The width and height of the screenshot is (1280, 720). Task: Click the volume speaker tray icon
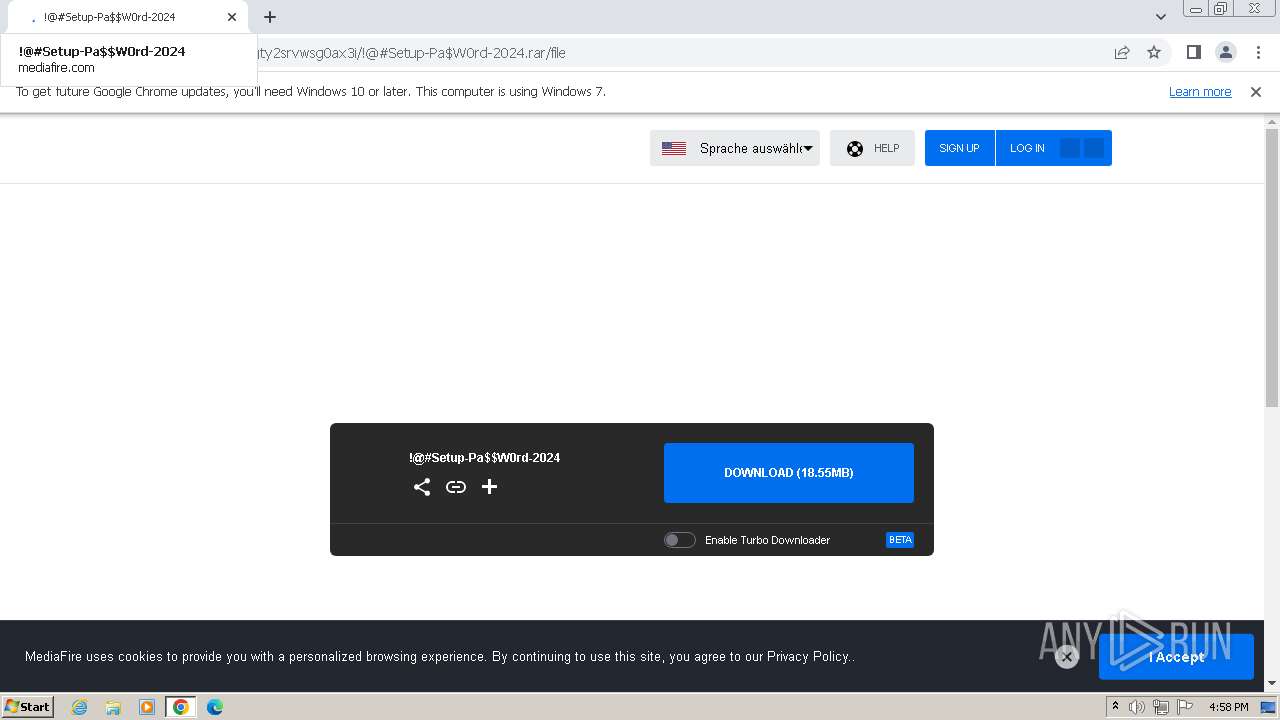pyautogui.click(x=1137, y=707)
